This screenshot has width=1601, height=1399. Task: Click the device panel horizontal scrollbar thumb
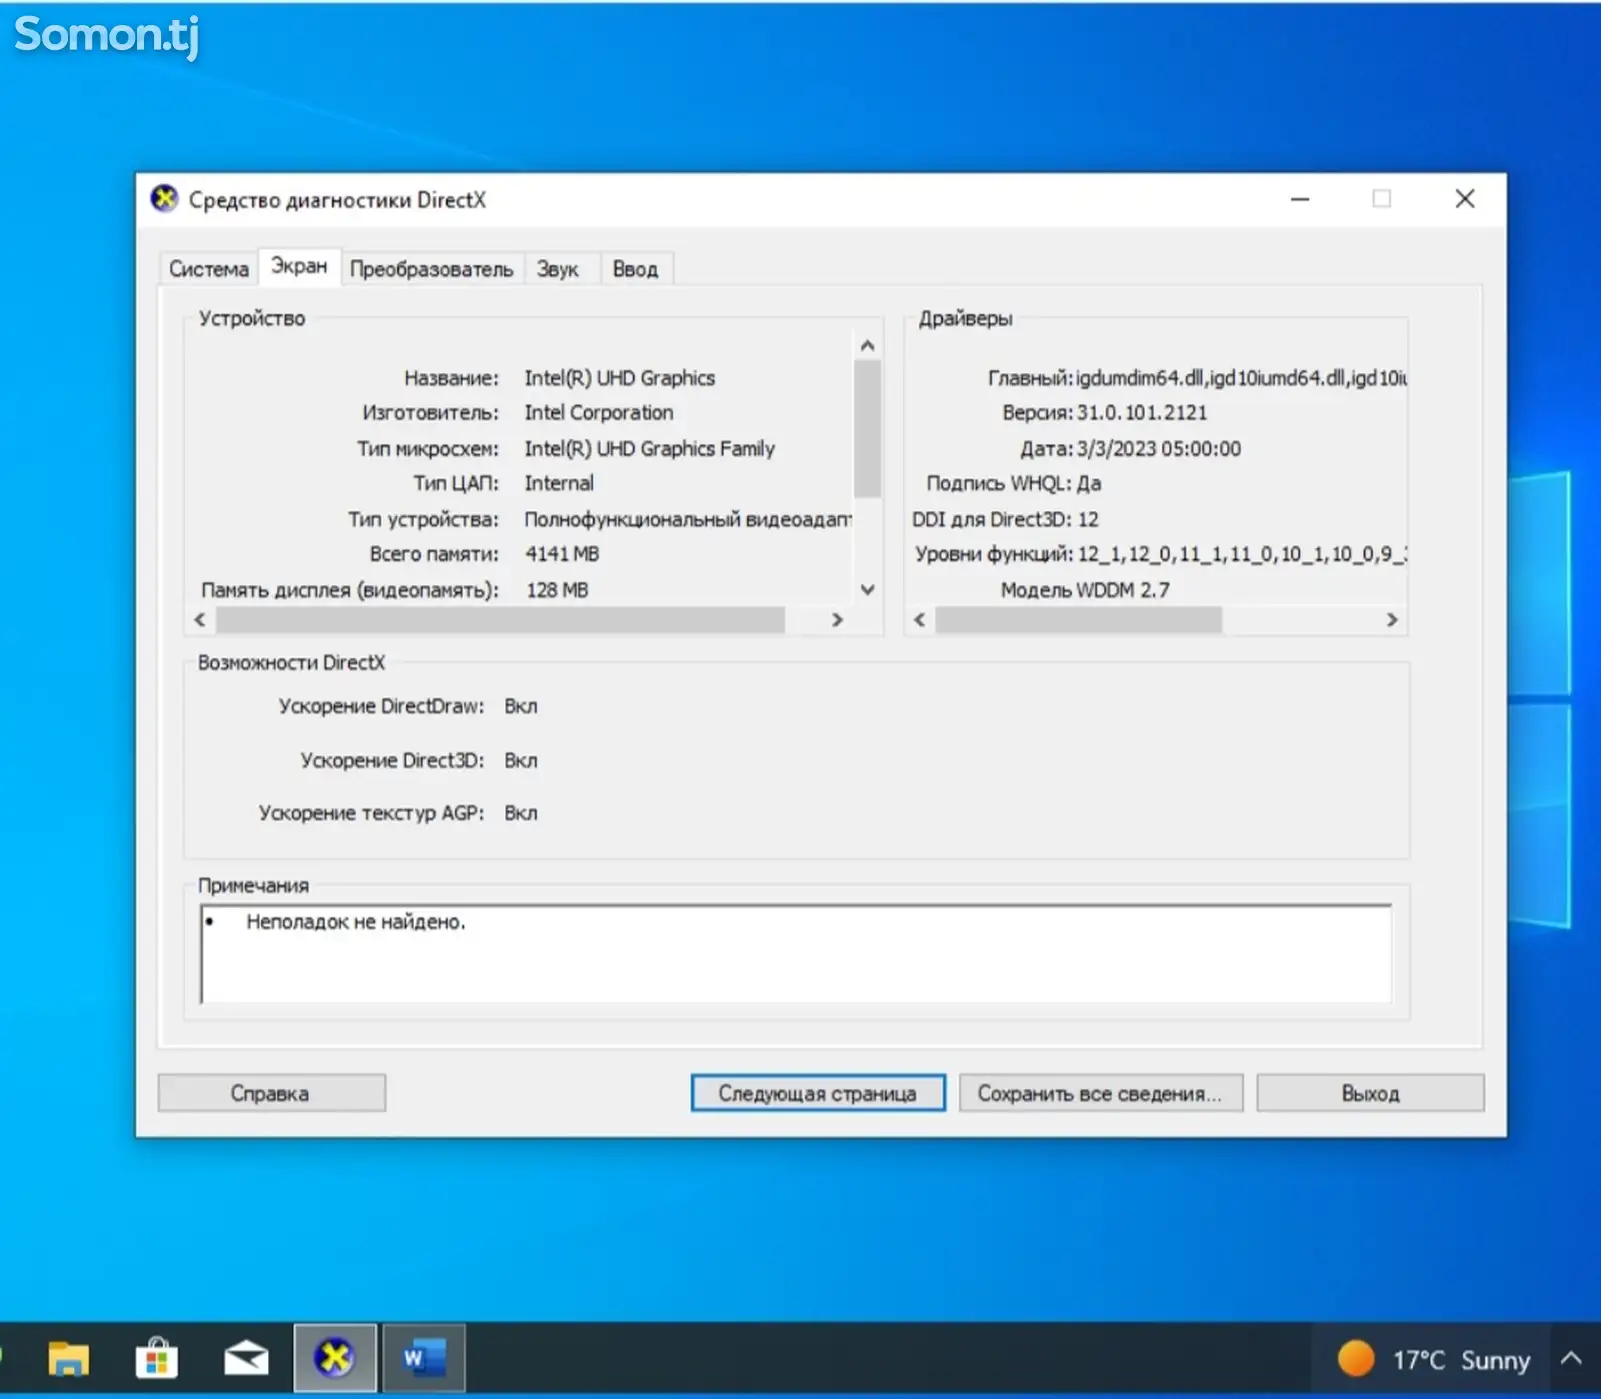[500, 620]
